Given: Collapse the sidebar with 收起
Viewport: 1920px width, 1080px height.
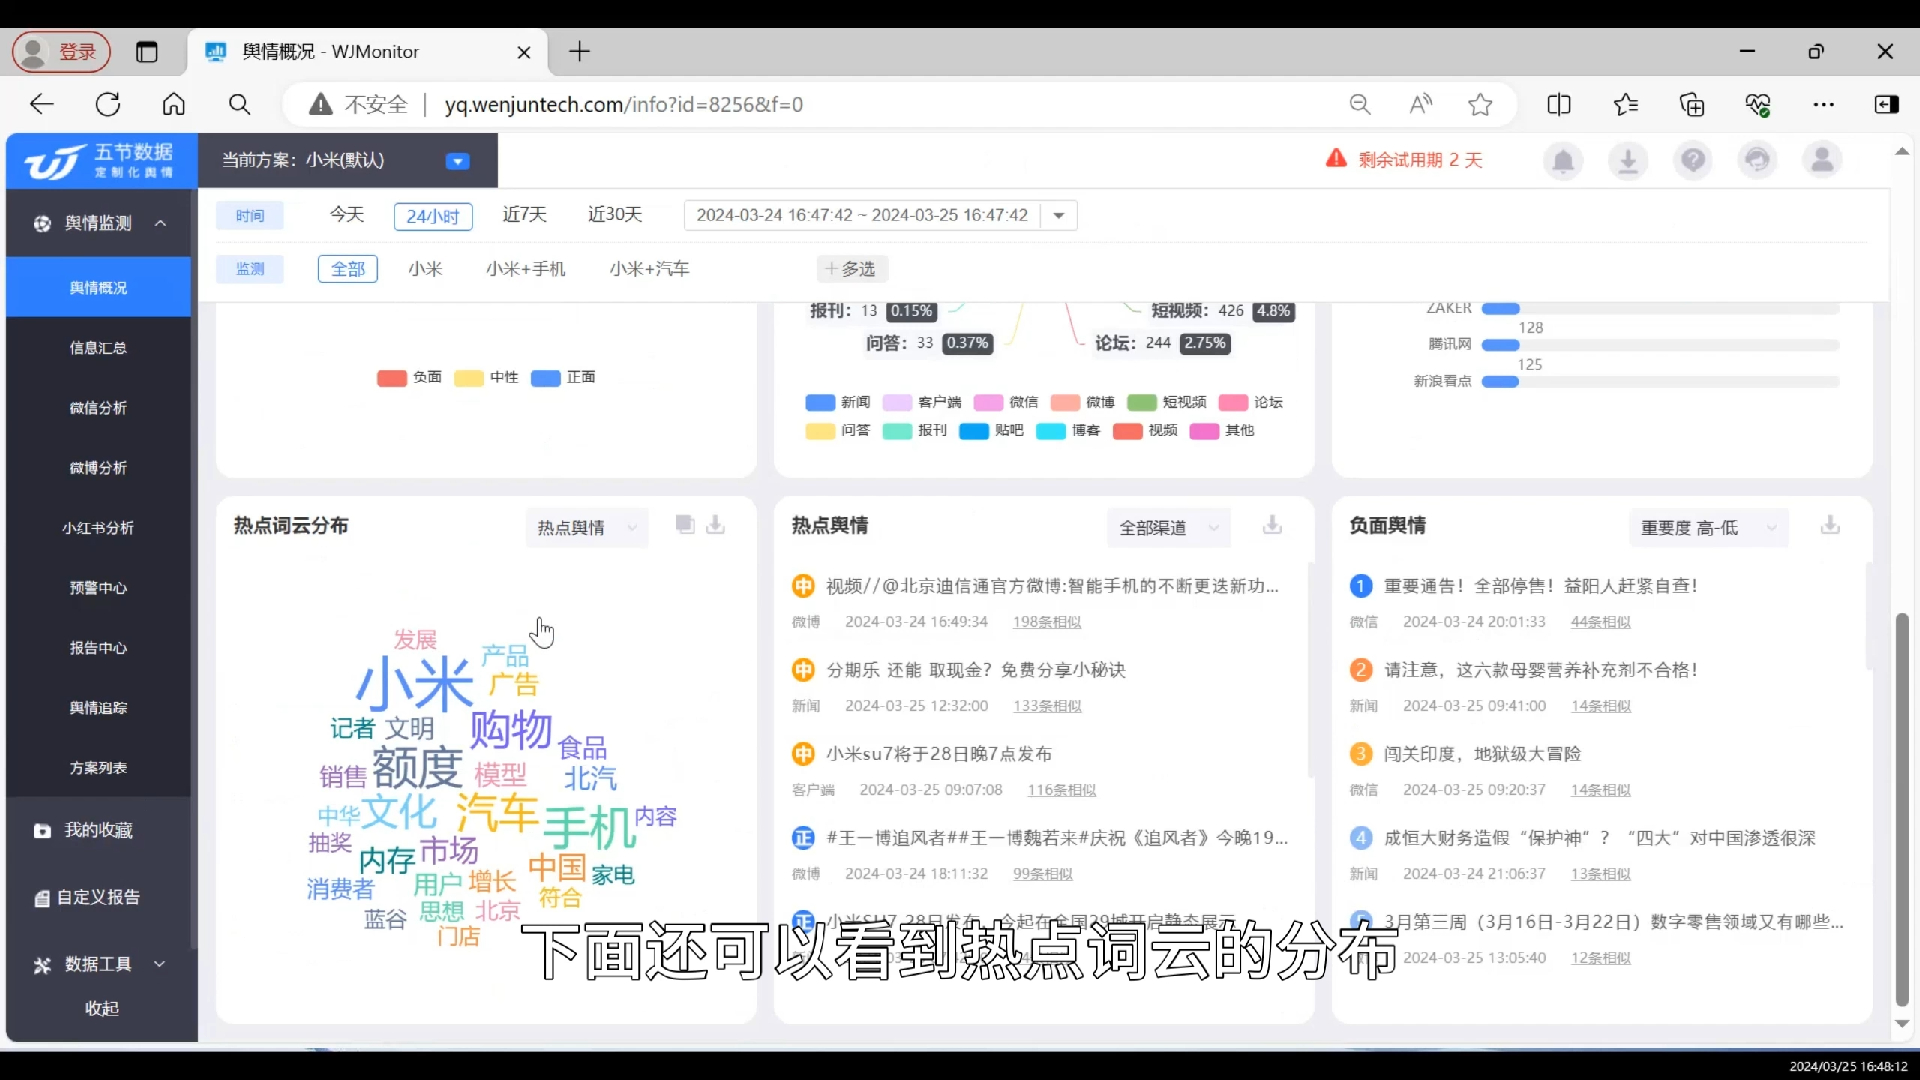Looking at the screenshot, I should point(101,1009).
